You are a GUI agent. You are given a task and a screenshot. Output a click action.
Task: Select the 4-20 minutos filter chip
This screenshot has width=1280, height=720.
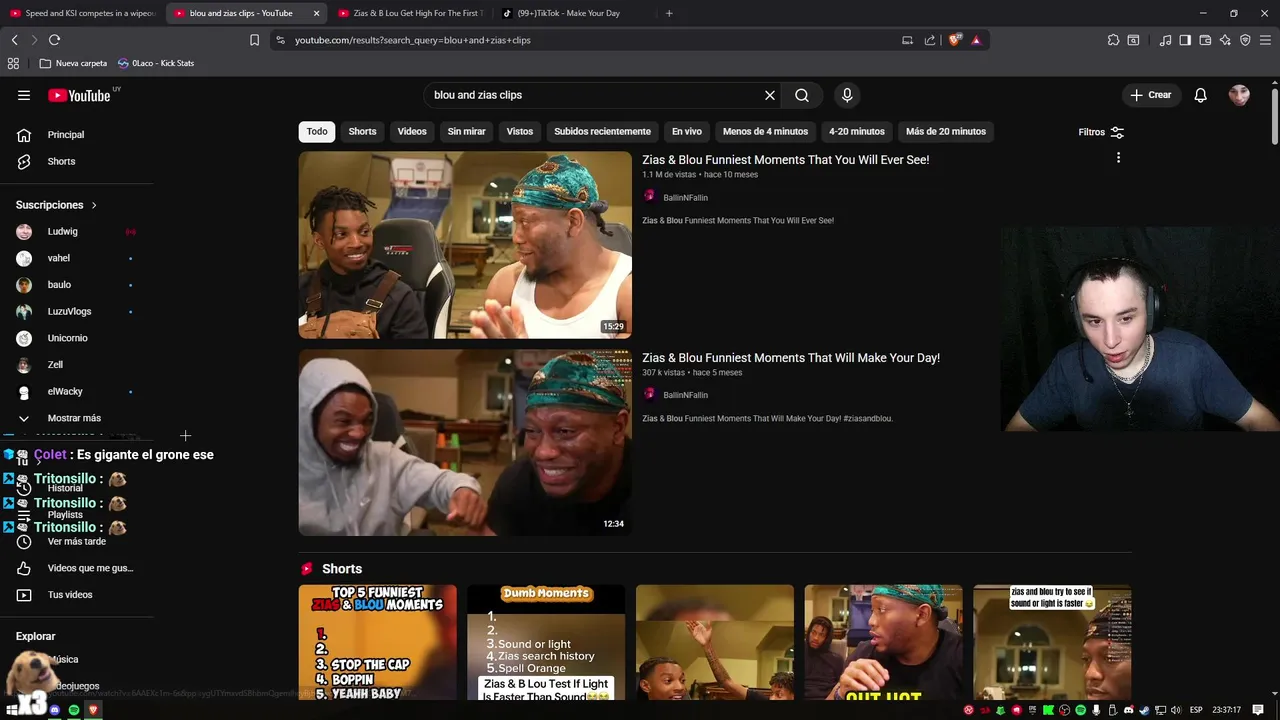(x=857, y=131)
